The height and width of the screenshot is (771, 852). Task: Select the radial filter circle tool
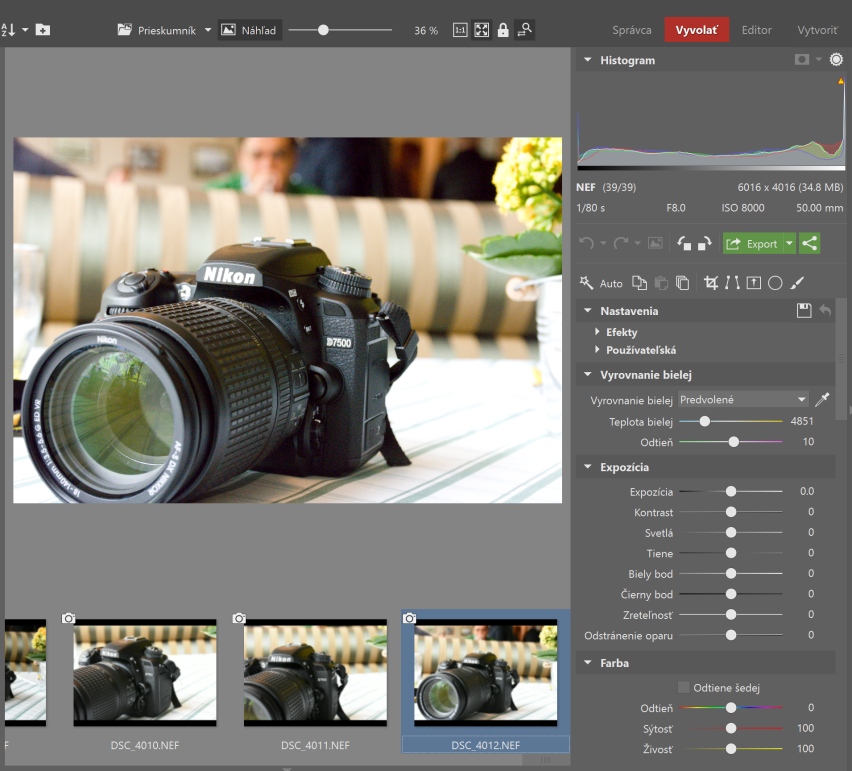(x=775, y=283)
